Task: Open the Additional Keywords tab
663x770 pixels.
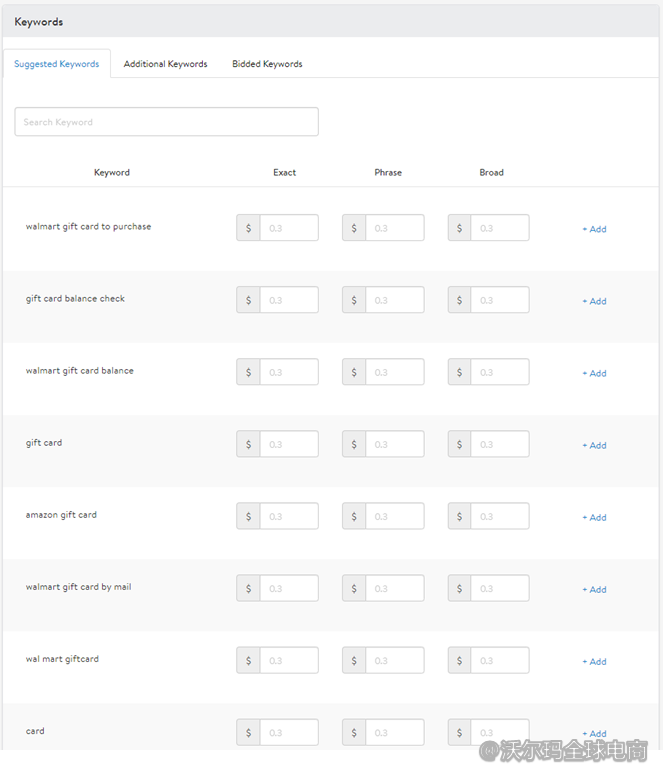Action: (x=165, y=64)
